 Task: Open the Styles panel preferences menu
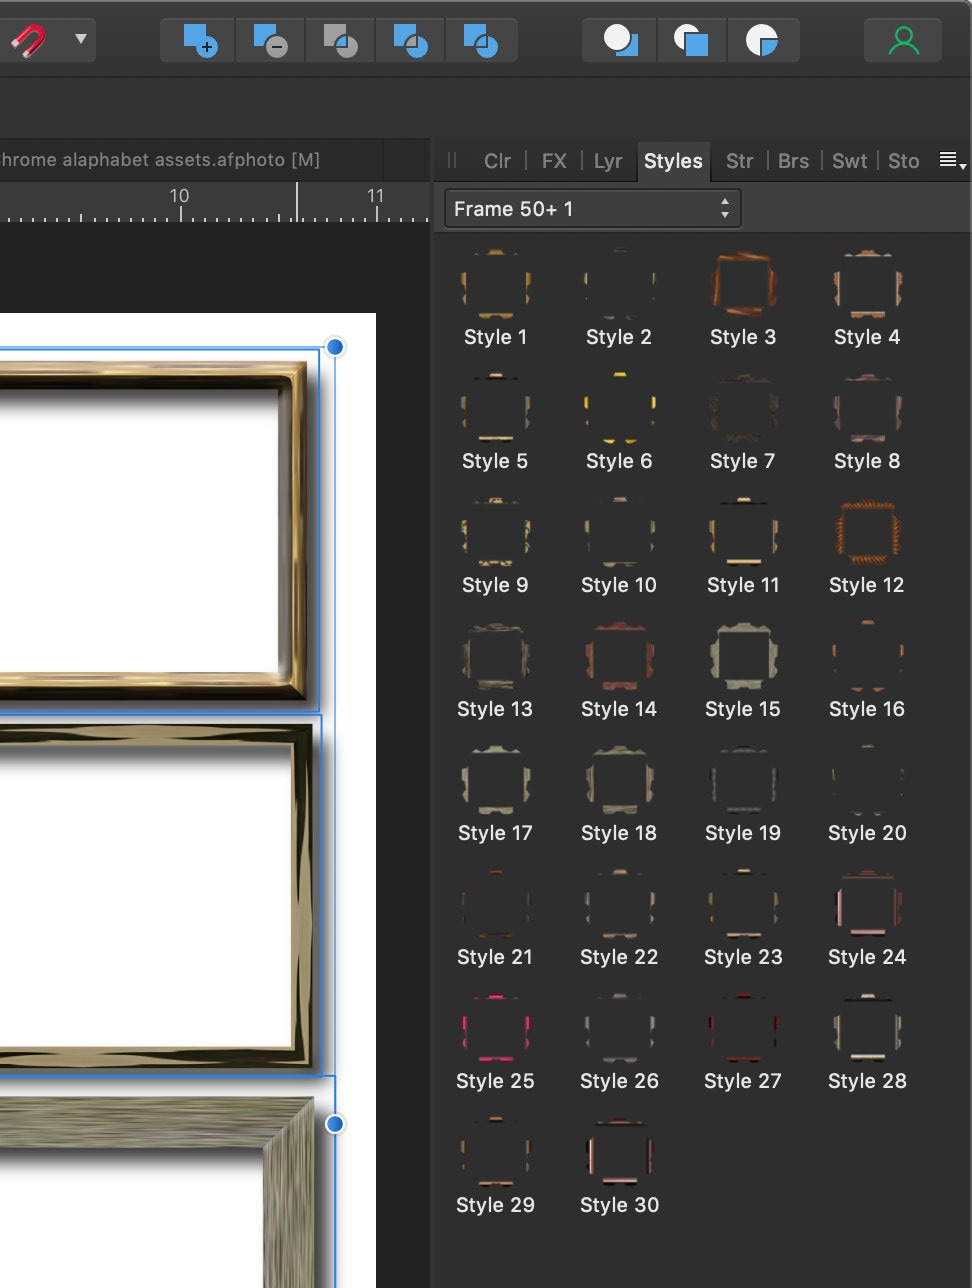[952, 161]
